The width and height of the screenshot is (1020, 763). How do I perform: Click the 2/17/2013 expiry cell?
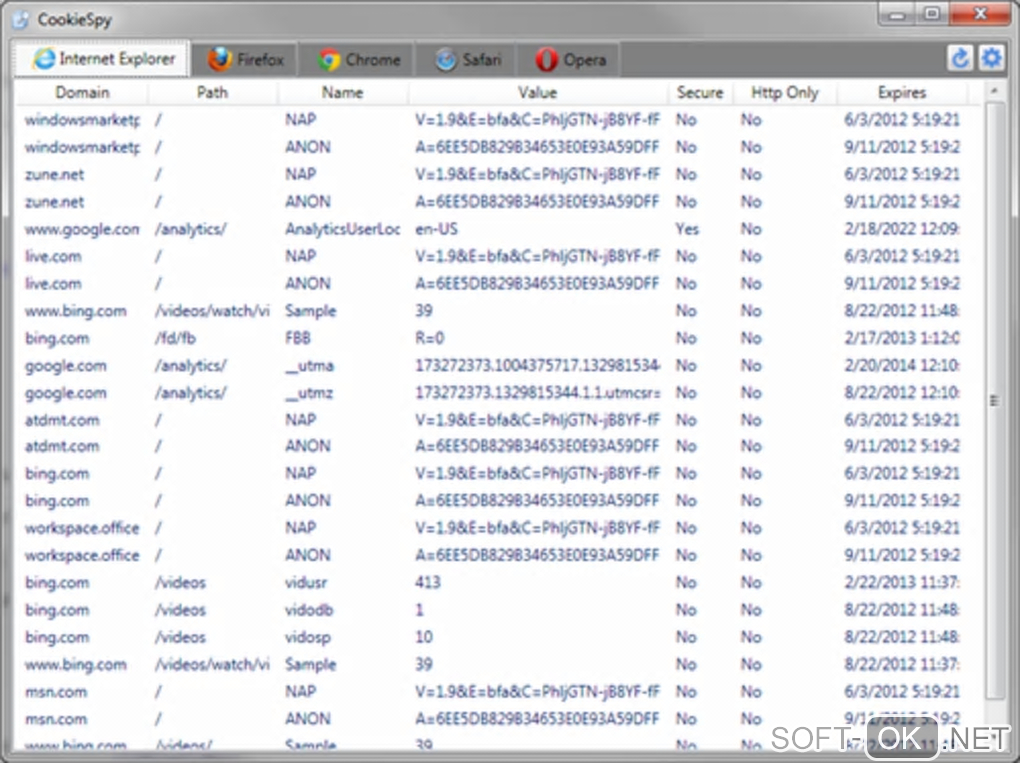902,338
